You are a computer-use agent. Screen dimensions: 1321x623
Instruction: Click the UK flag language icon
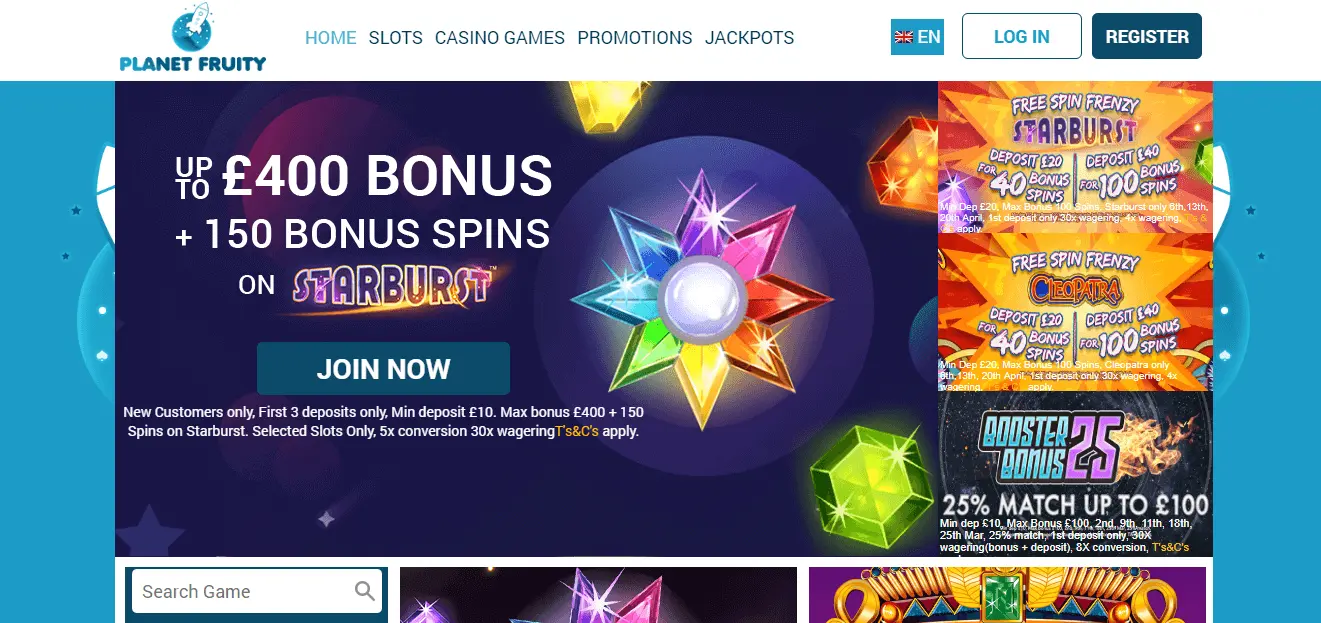904,37
